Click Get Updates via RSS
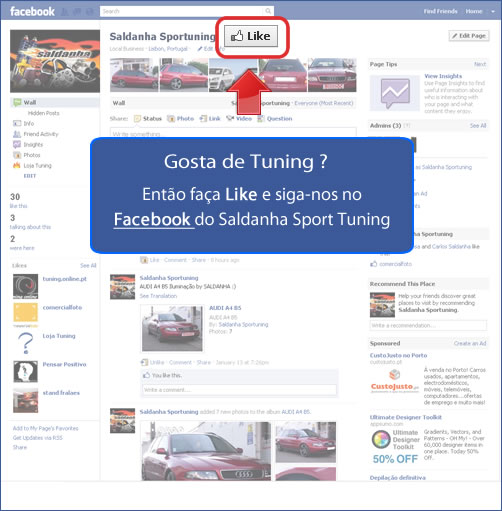502x511 pixels. pos(38,438)
